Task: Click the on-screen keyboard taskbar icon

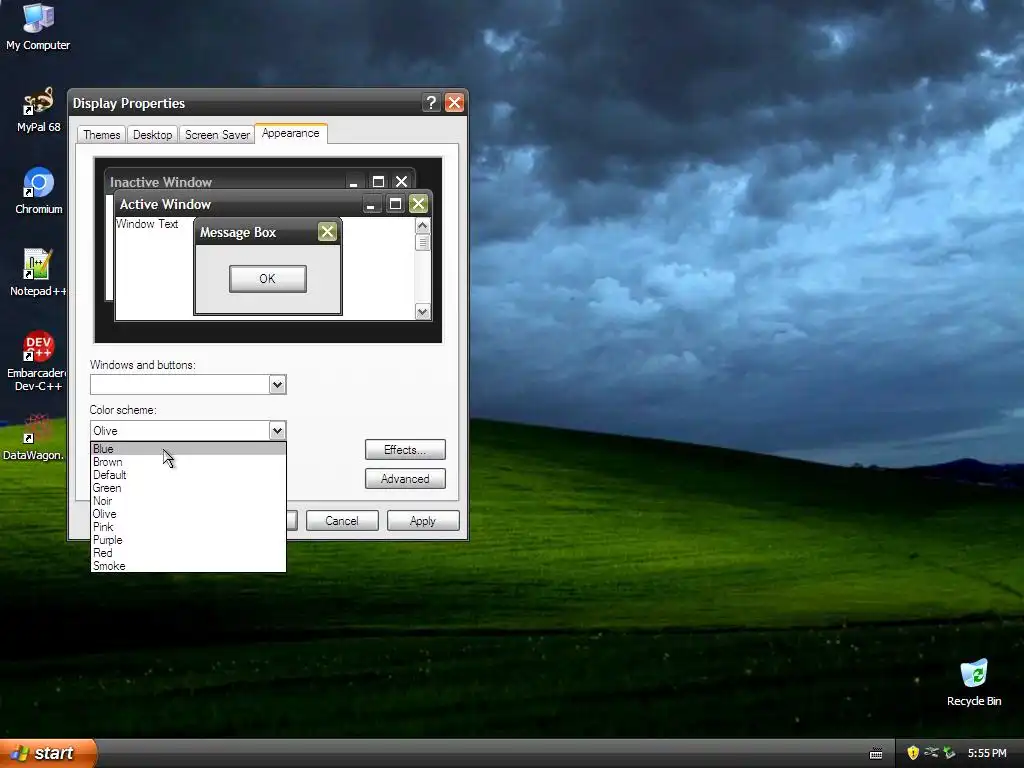Action: (876, 754)
